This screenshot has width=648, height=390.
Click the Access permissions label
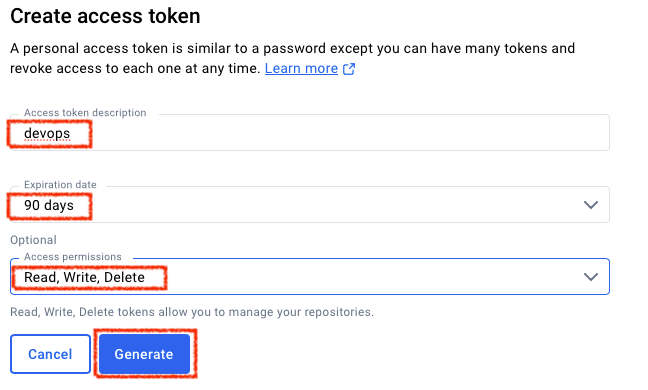pos(73,257)
